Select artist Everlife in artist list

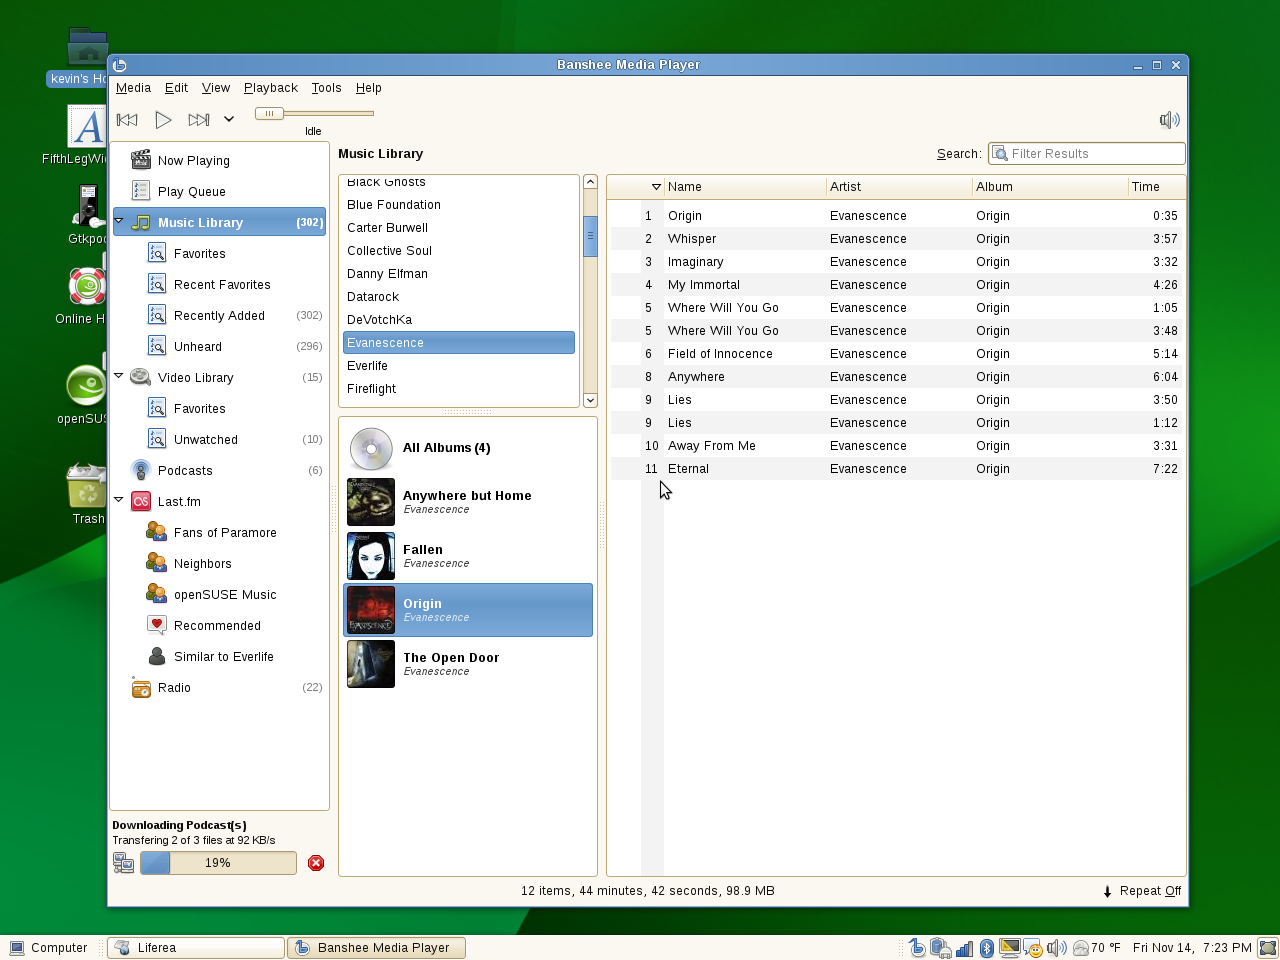point(459,366)
